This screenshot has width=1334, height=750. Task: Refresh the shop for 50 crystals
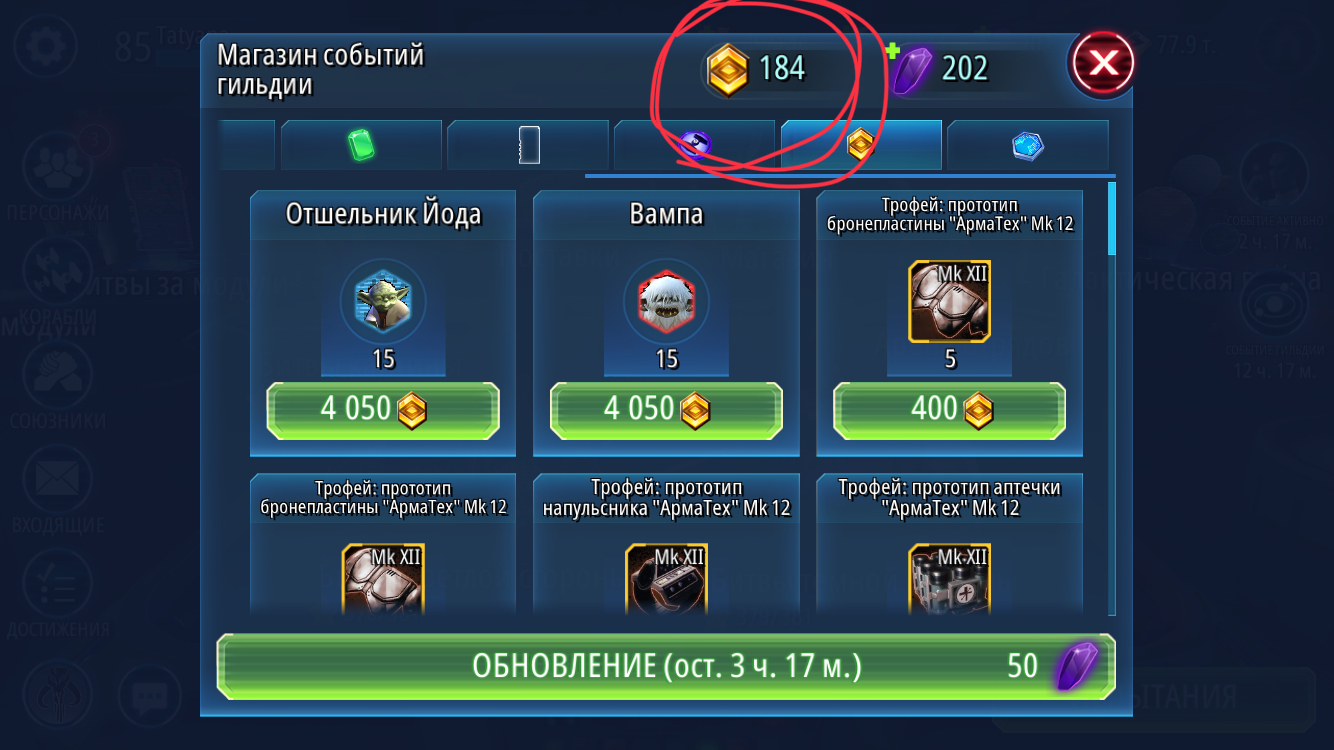coord(666,666)
